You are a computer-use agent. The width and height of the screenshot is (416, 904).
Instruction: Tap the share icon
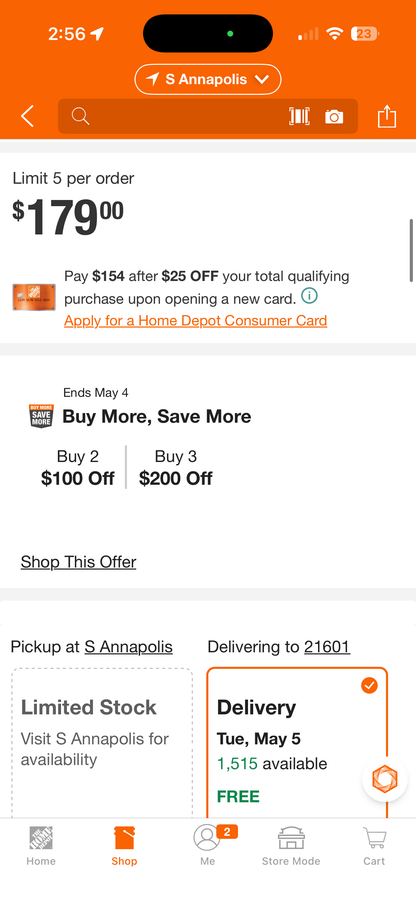[x=387, y=116]
